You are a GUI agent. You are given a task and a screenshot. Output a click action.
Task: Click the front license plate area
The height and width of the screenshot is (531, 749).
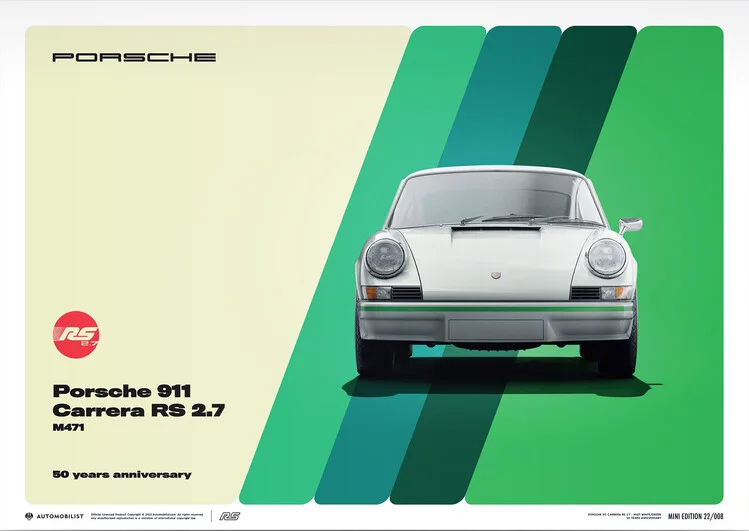pyautogui.click(x=495, y=330)
